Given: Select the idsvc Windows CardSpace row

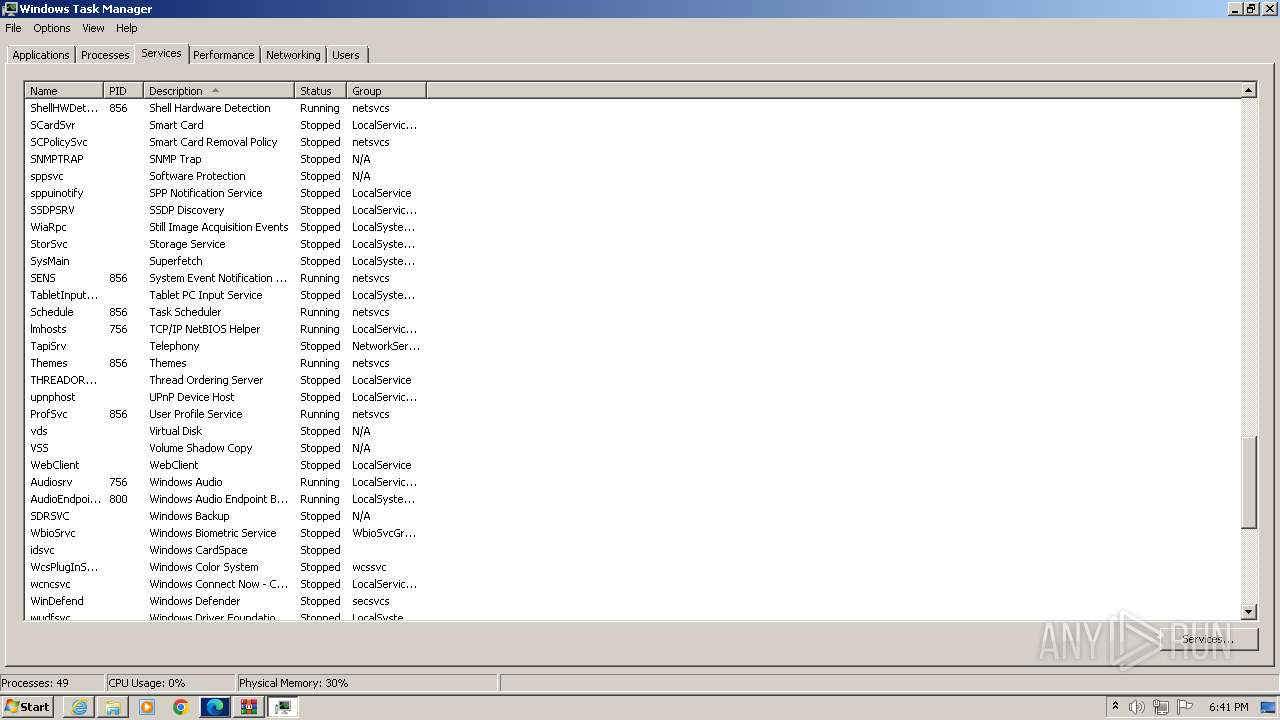Looking at the screenshot, I should (226, 550).
